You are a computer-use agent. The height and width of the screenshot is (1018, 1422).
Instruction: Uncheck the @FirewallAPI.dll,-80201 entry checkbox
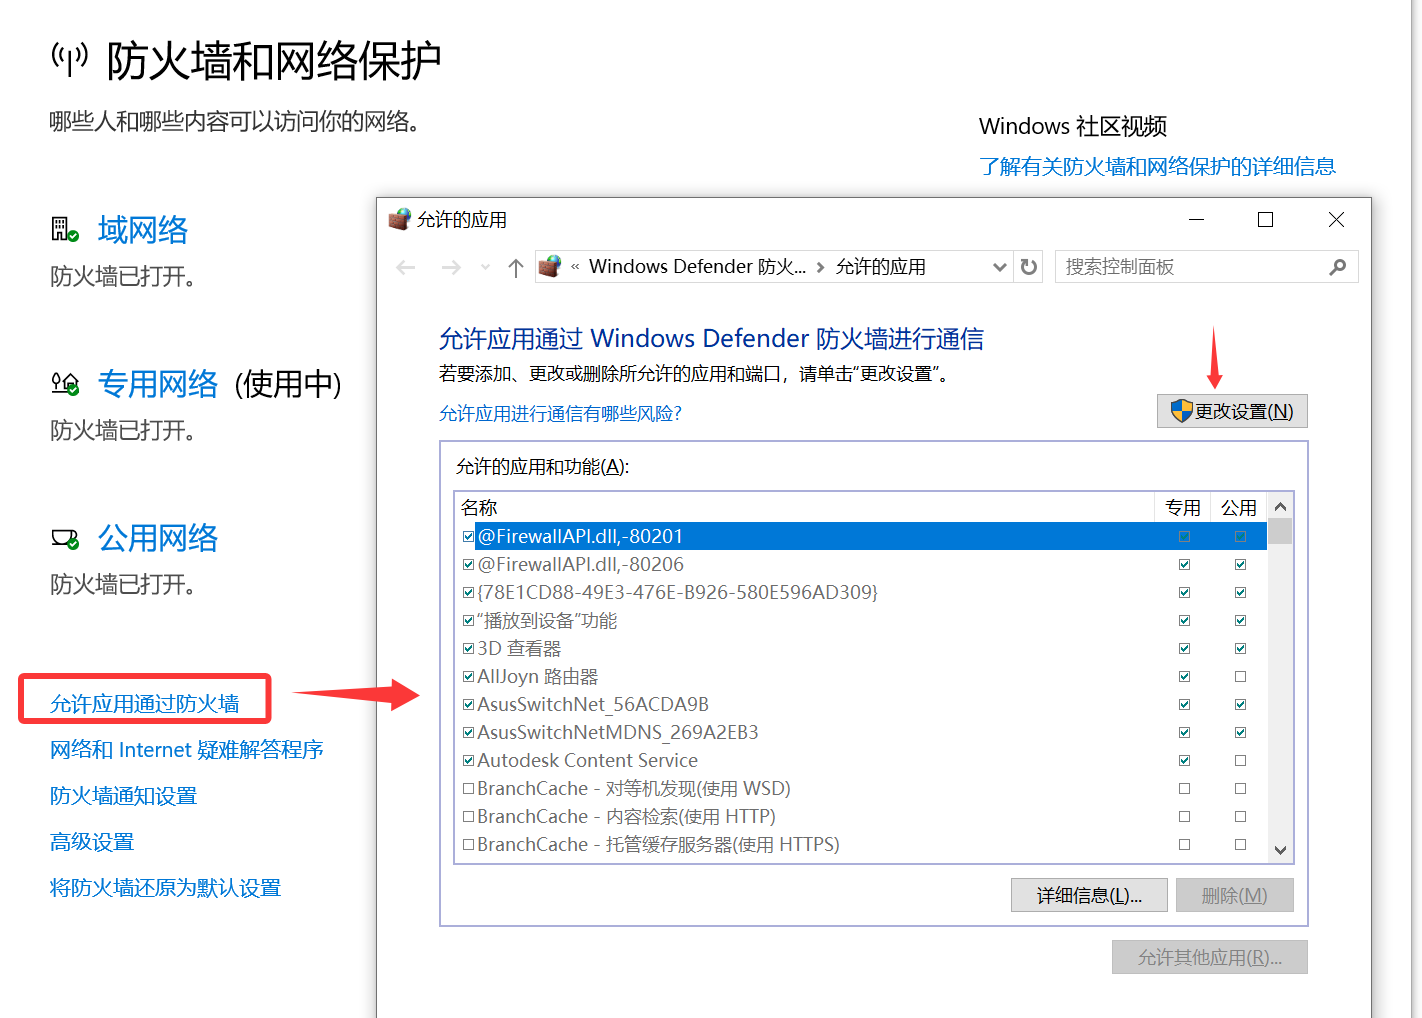point(468,535)
